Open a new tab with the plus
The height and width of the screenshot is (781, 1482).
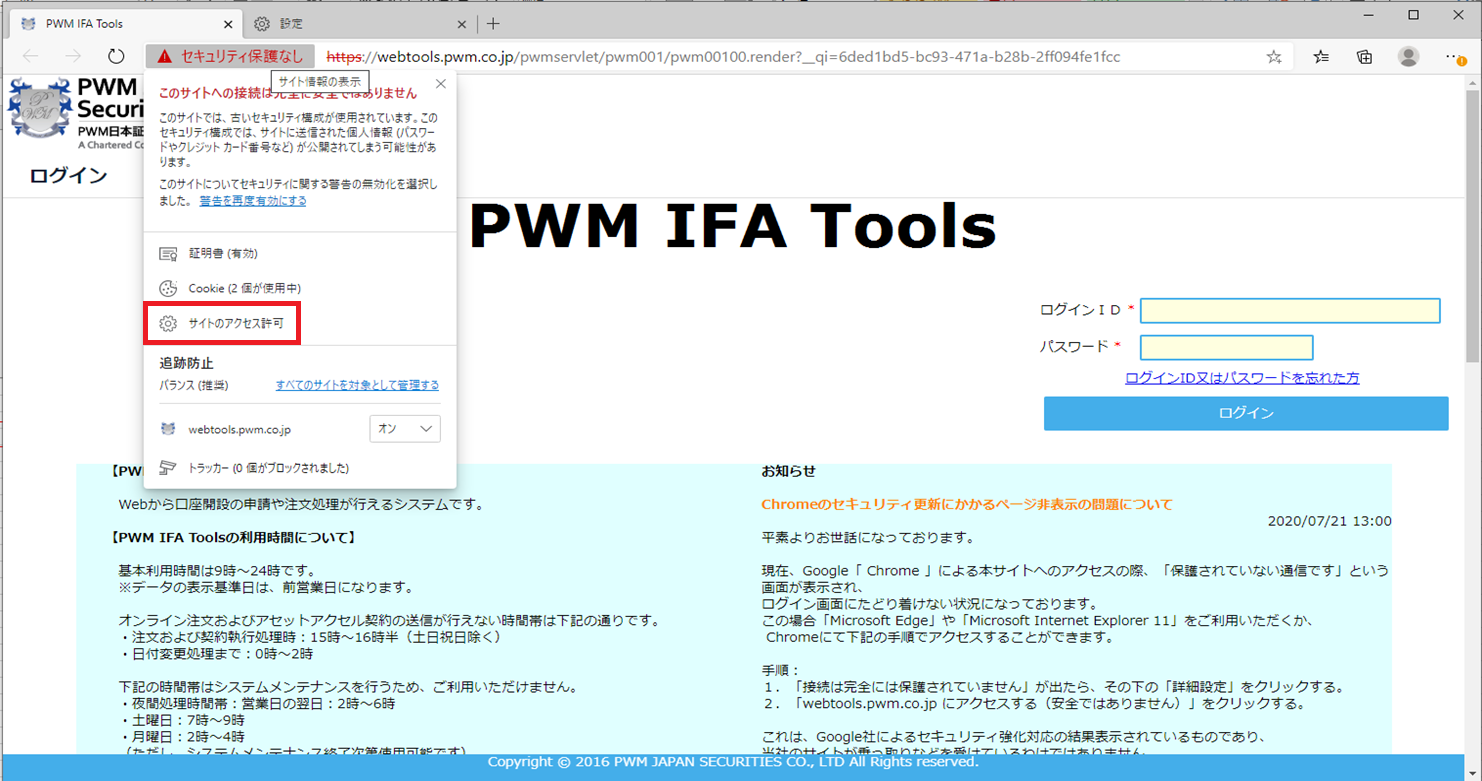coord(493,23)
